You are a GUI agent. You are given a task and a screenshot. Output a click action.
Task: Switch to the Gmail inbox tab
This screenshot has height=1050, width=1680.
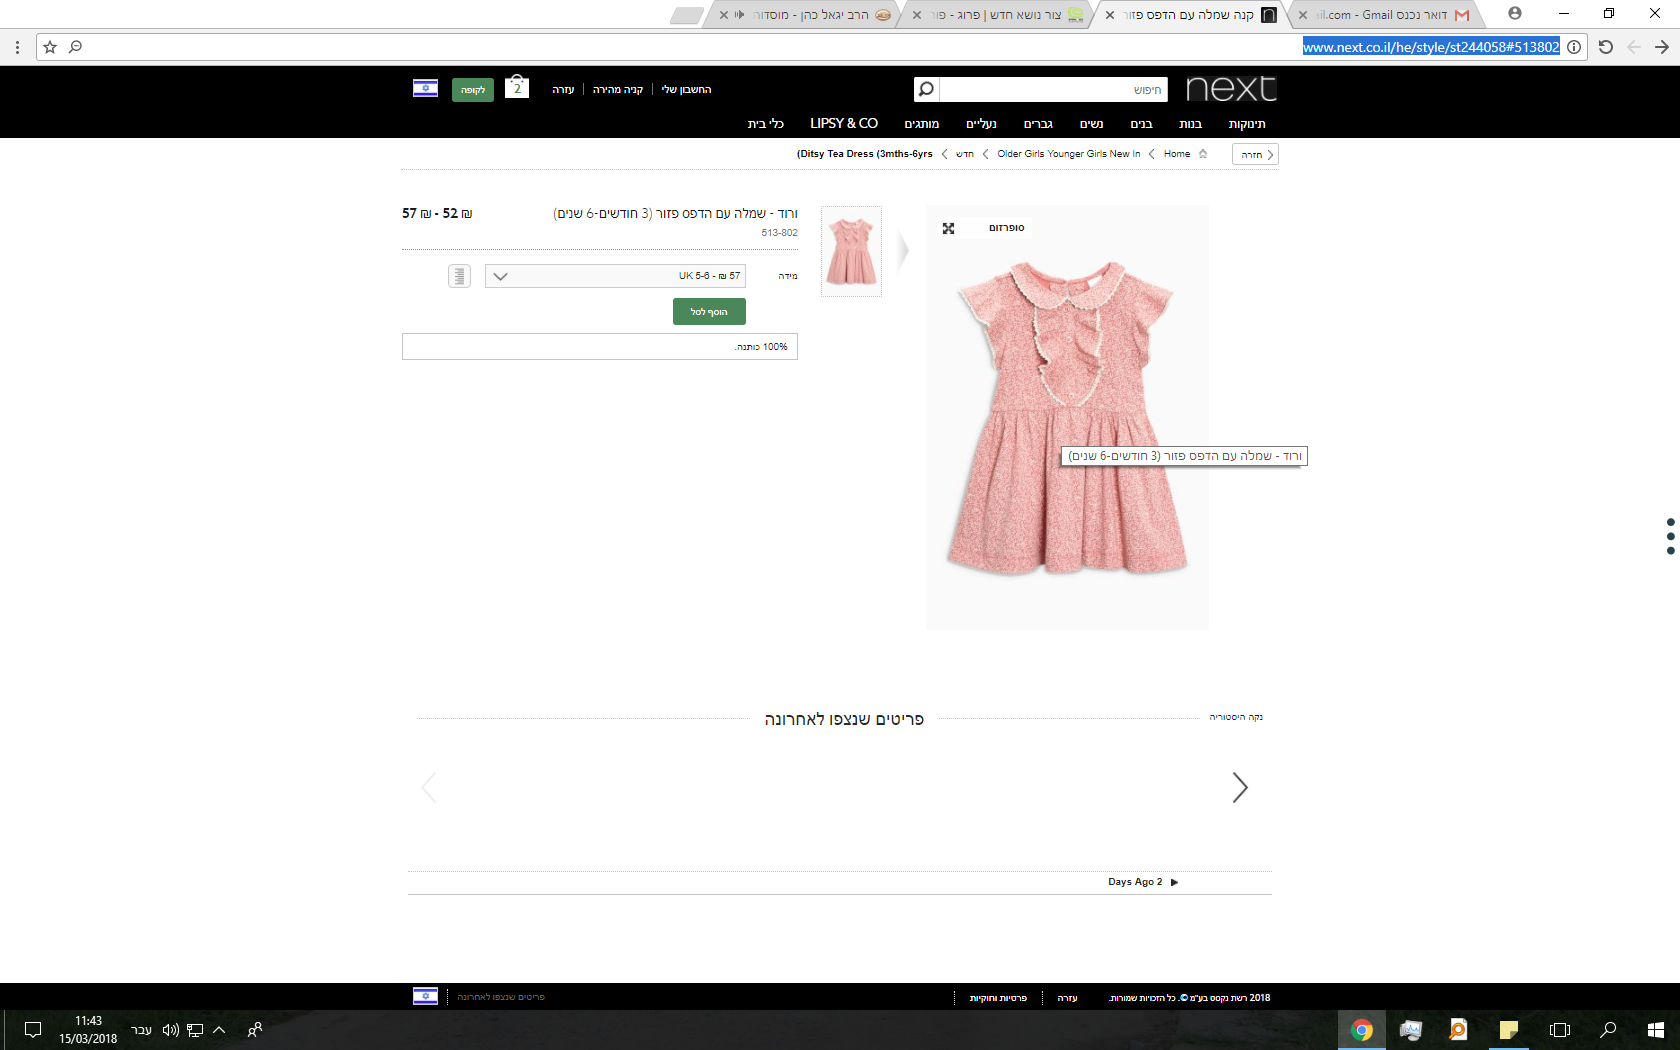[x=1390, y=15]
